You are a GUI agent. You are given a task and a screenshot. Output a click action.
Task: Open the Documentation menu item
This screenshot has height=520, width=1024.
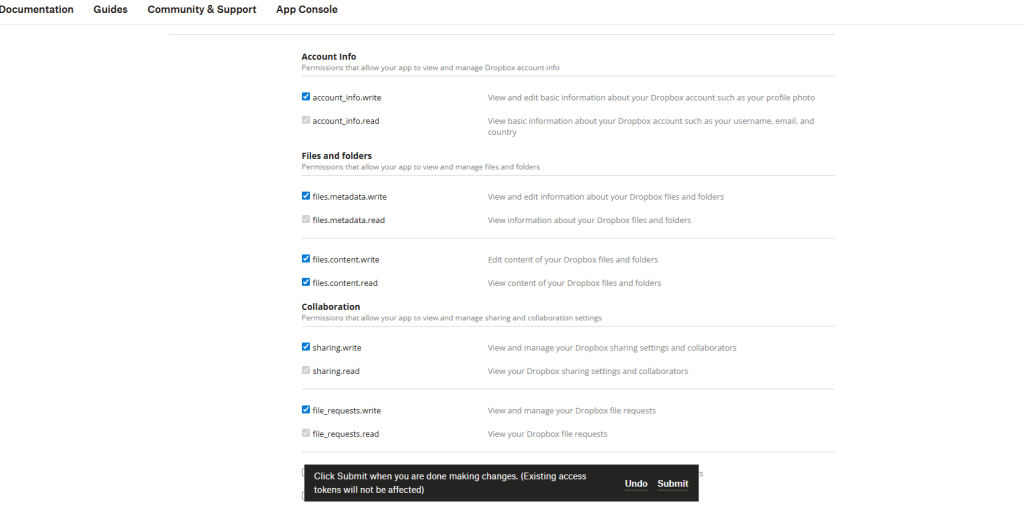coord(36,10)
